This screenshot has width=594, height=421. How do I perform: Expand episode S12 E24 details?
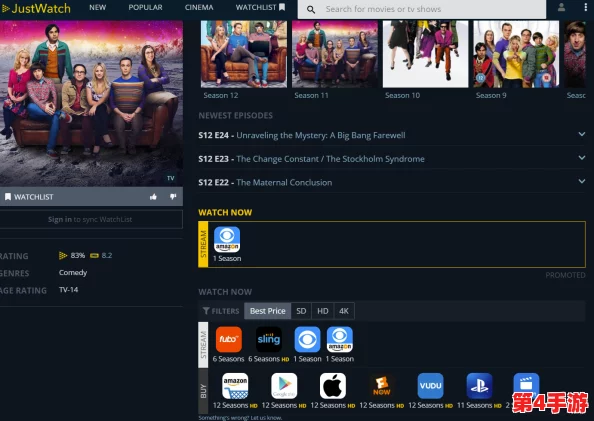pos(392,135)
